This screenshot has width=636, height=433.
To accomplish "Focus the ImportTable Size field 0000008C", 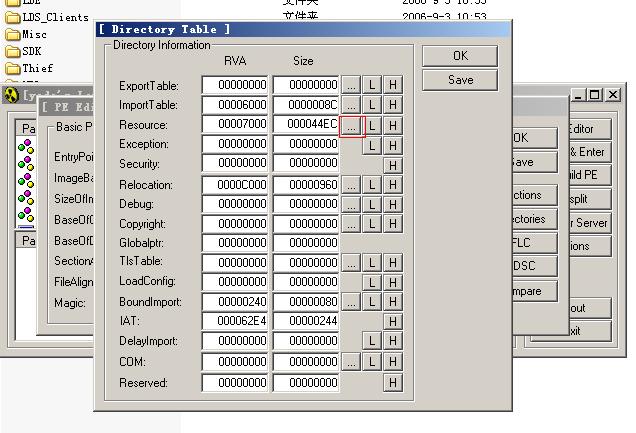I will (306, 105).
